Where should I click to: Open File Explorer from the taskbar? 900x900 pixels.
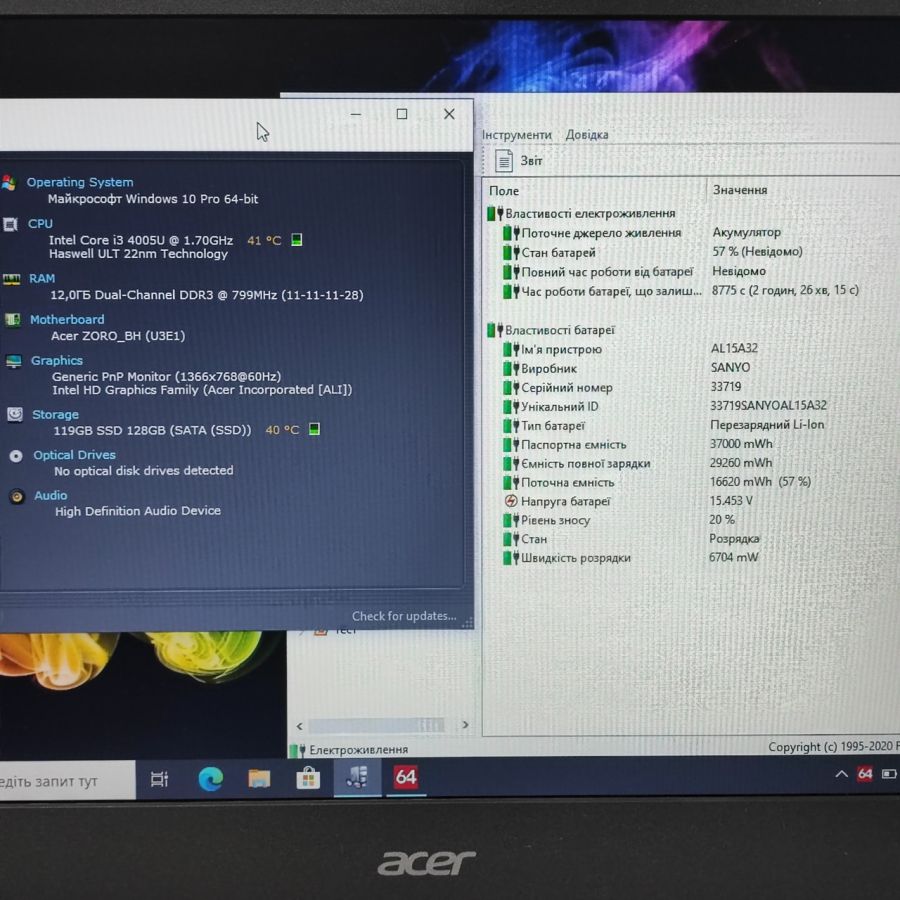259,778
